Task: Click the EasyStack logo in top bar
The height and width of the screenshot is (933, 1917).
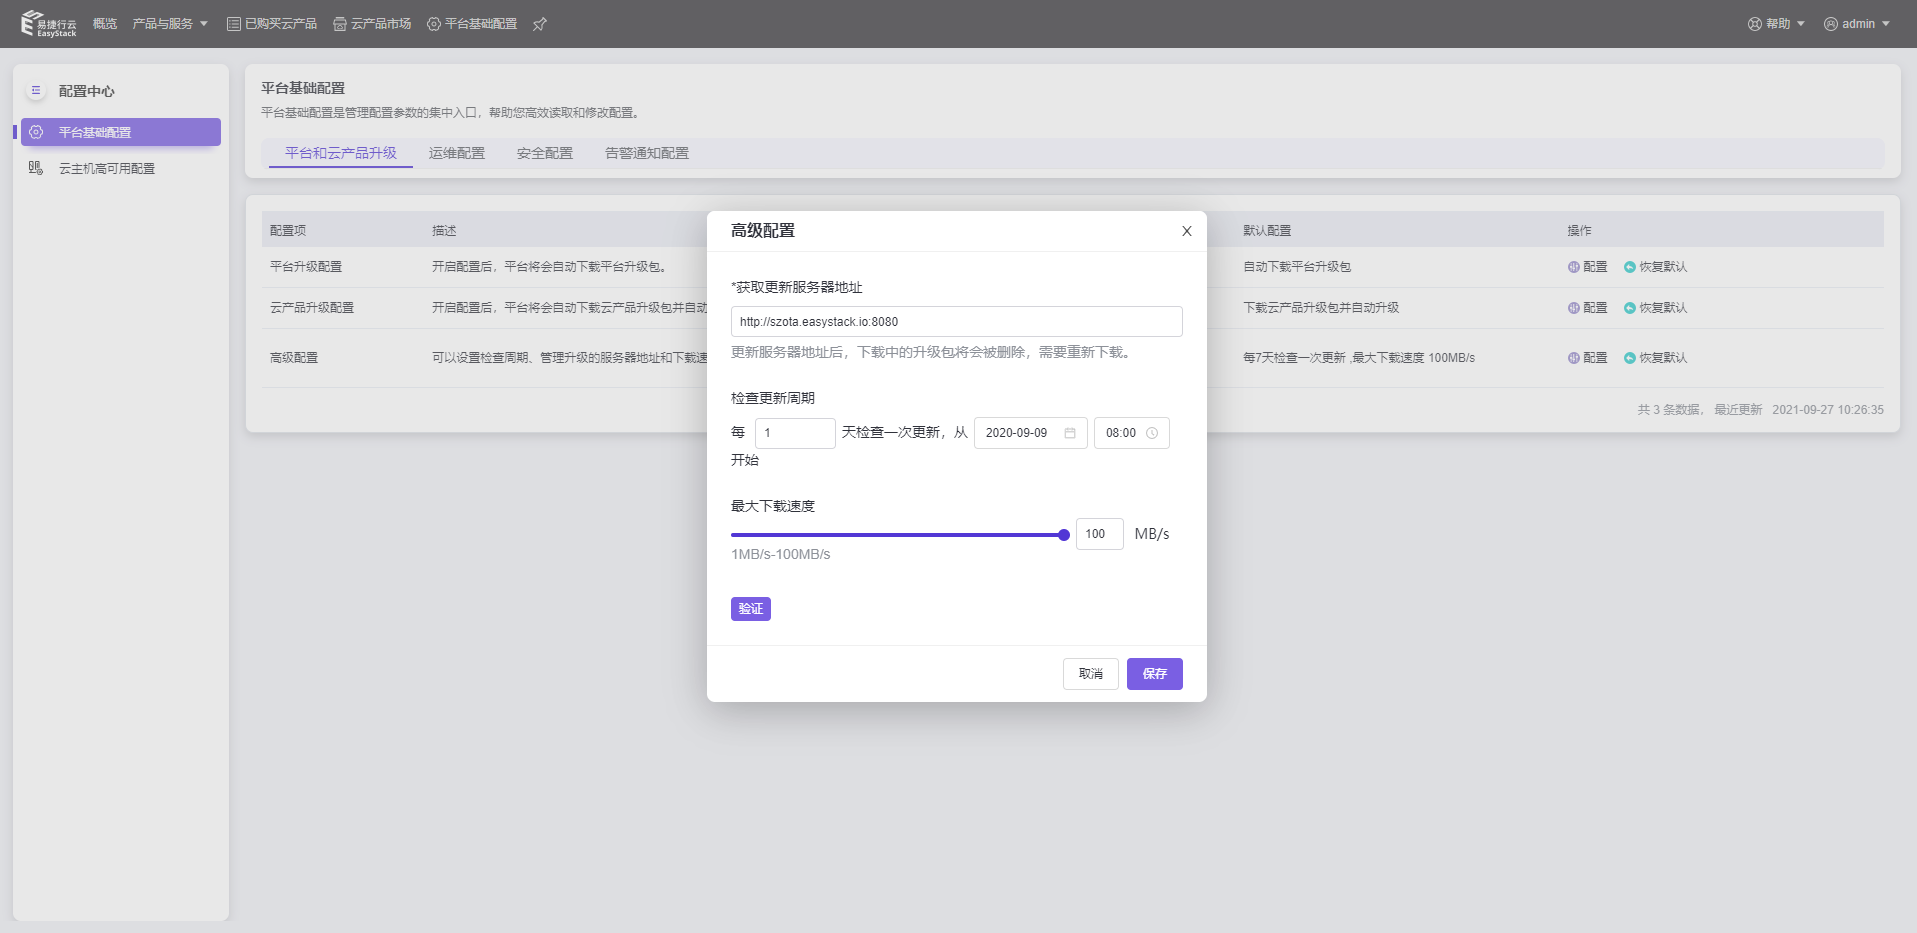Action: pyautogui.click(x=48, y=24)
